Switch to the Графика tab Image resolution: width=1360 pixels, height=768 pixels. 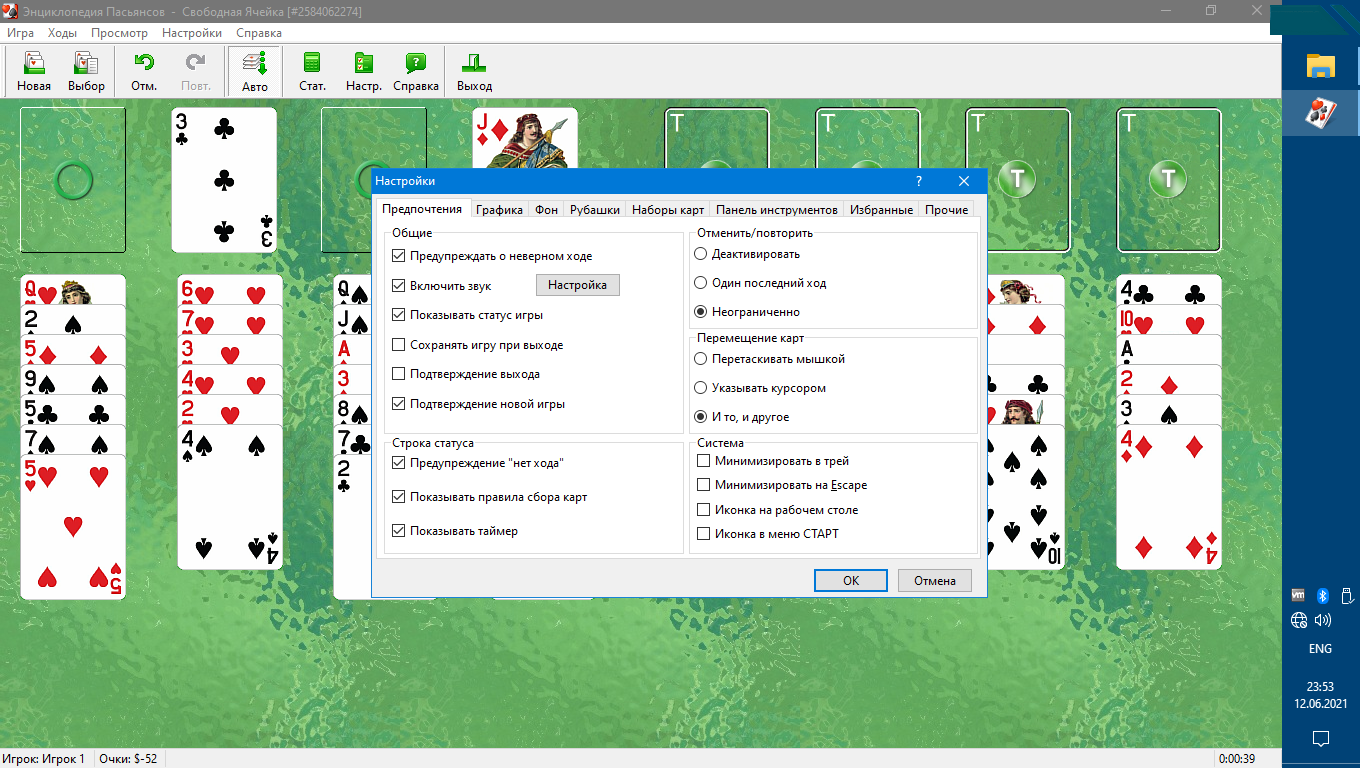click(499, 210)
